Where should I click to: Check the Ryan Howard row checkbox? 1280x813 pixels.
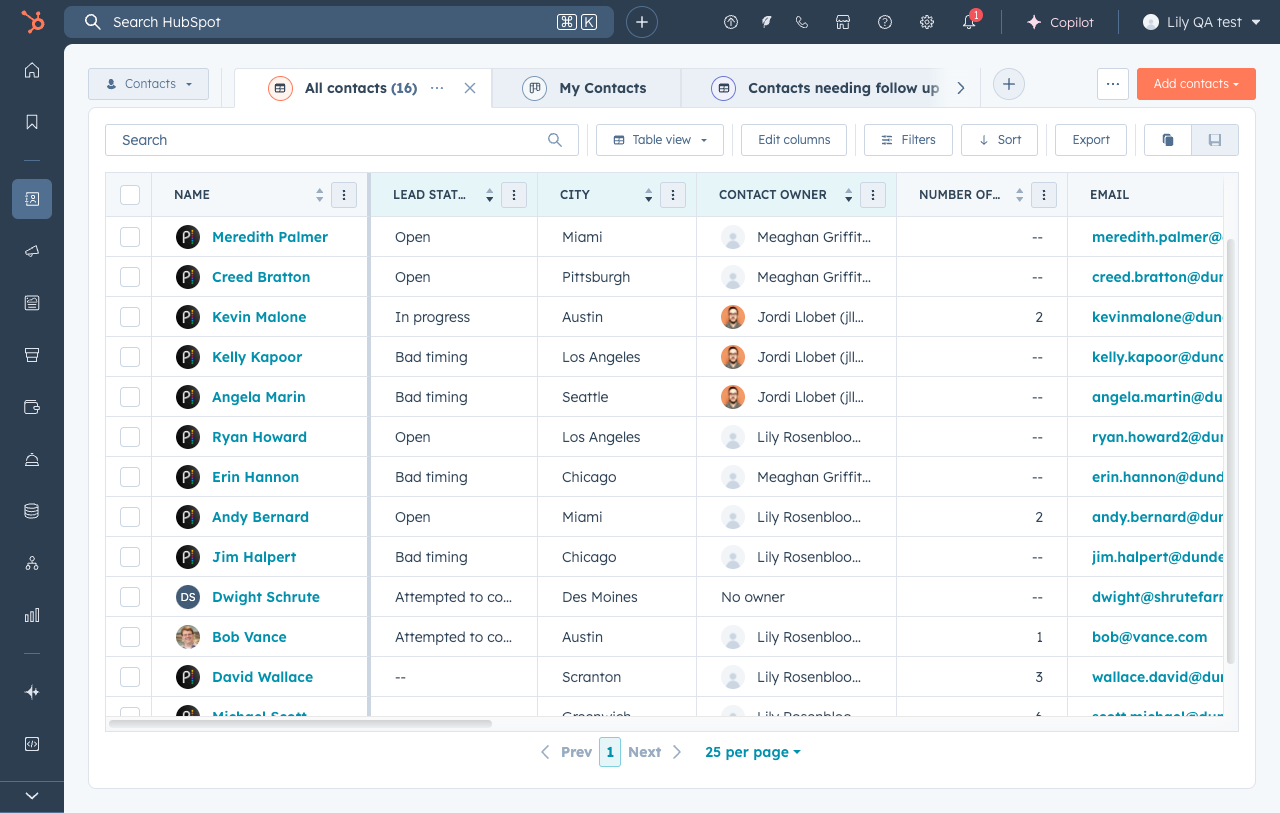coord(130,437)
